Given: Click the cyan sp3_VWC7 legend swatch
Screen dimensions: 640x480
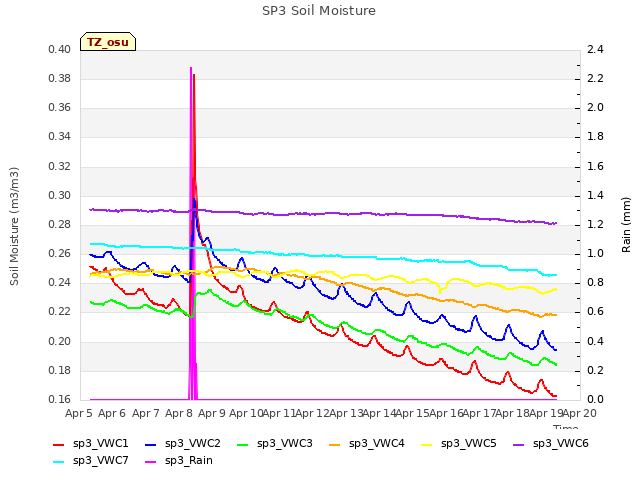Looking at the screenshot, I should click(x=59, y=462).
